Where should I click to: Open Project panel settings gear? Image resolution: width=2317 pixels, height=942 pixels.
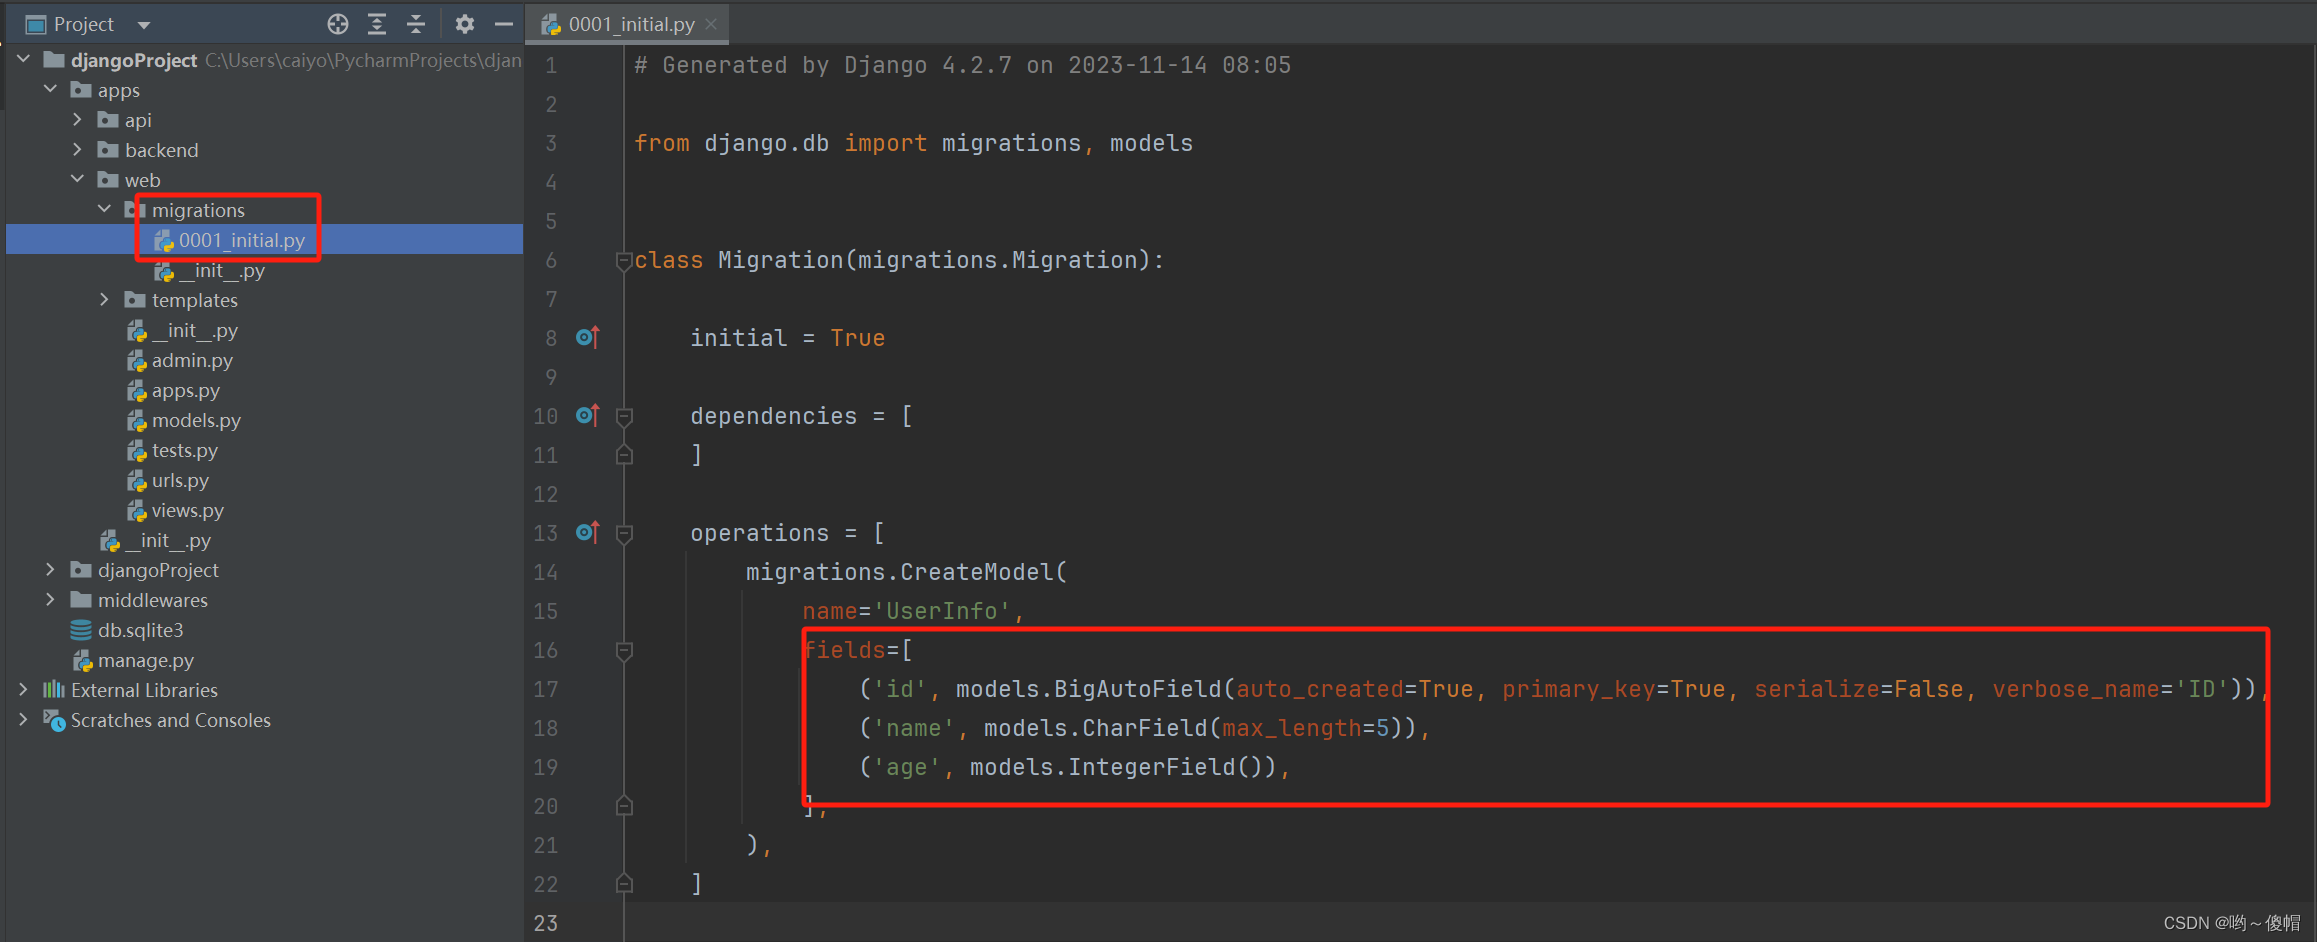coord(464,24)
